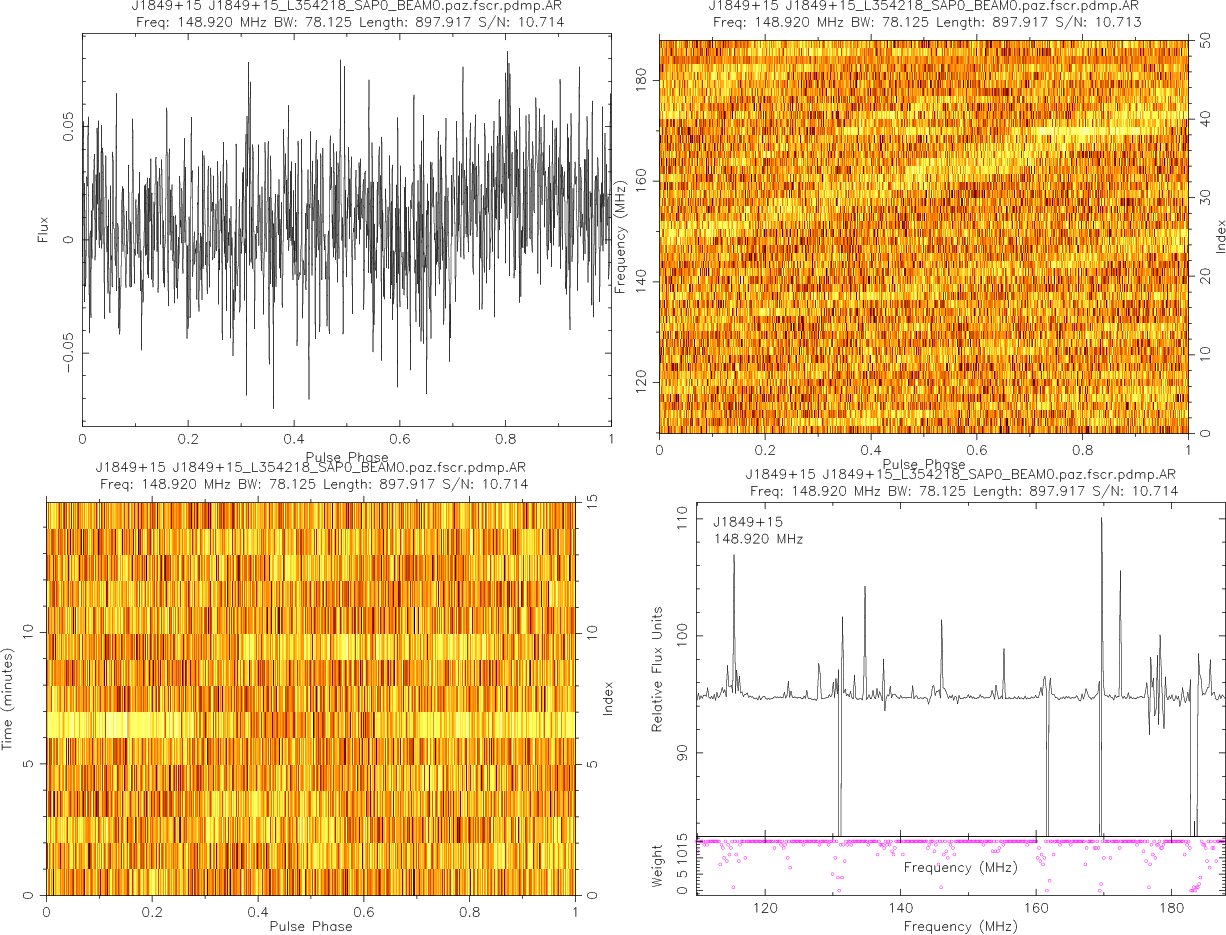Click the "Time (minutes)" axis label
This screenshot has width=1226, height=935.
coord(7,699)
